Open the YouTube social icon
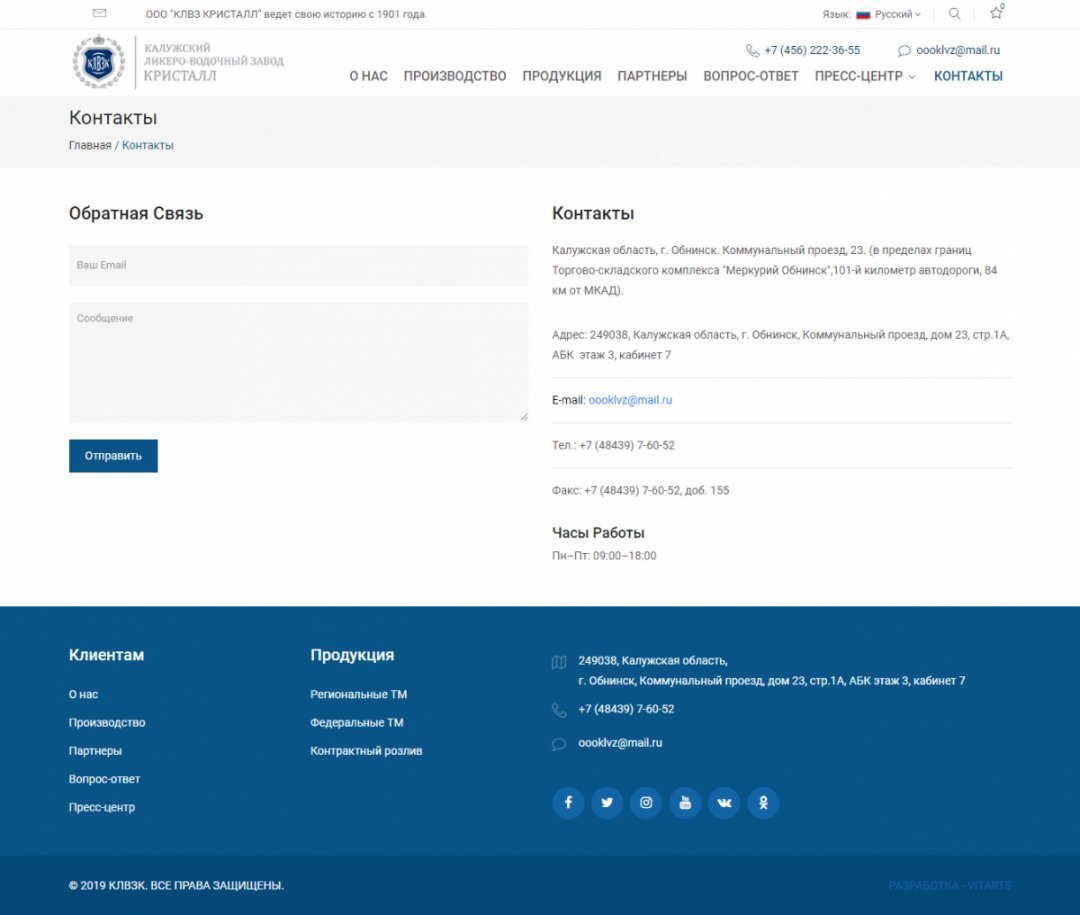This screenshot has width=1080, height=915. tap(685, 803)
